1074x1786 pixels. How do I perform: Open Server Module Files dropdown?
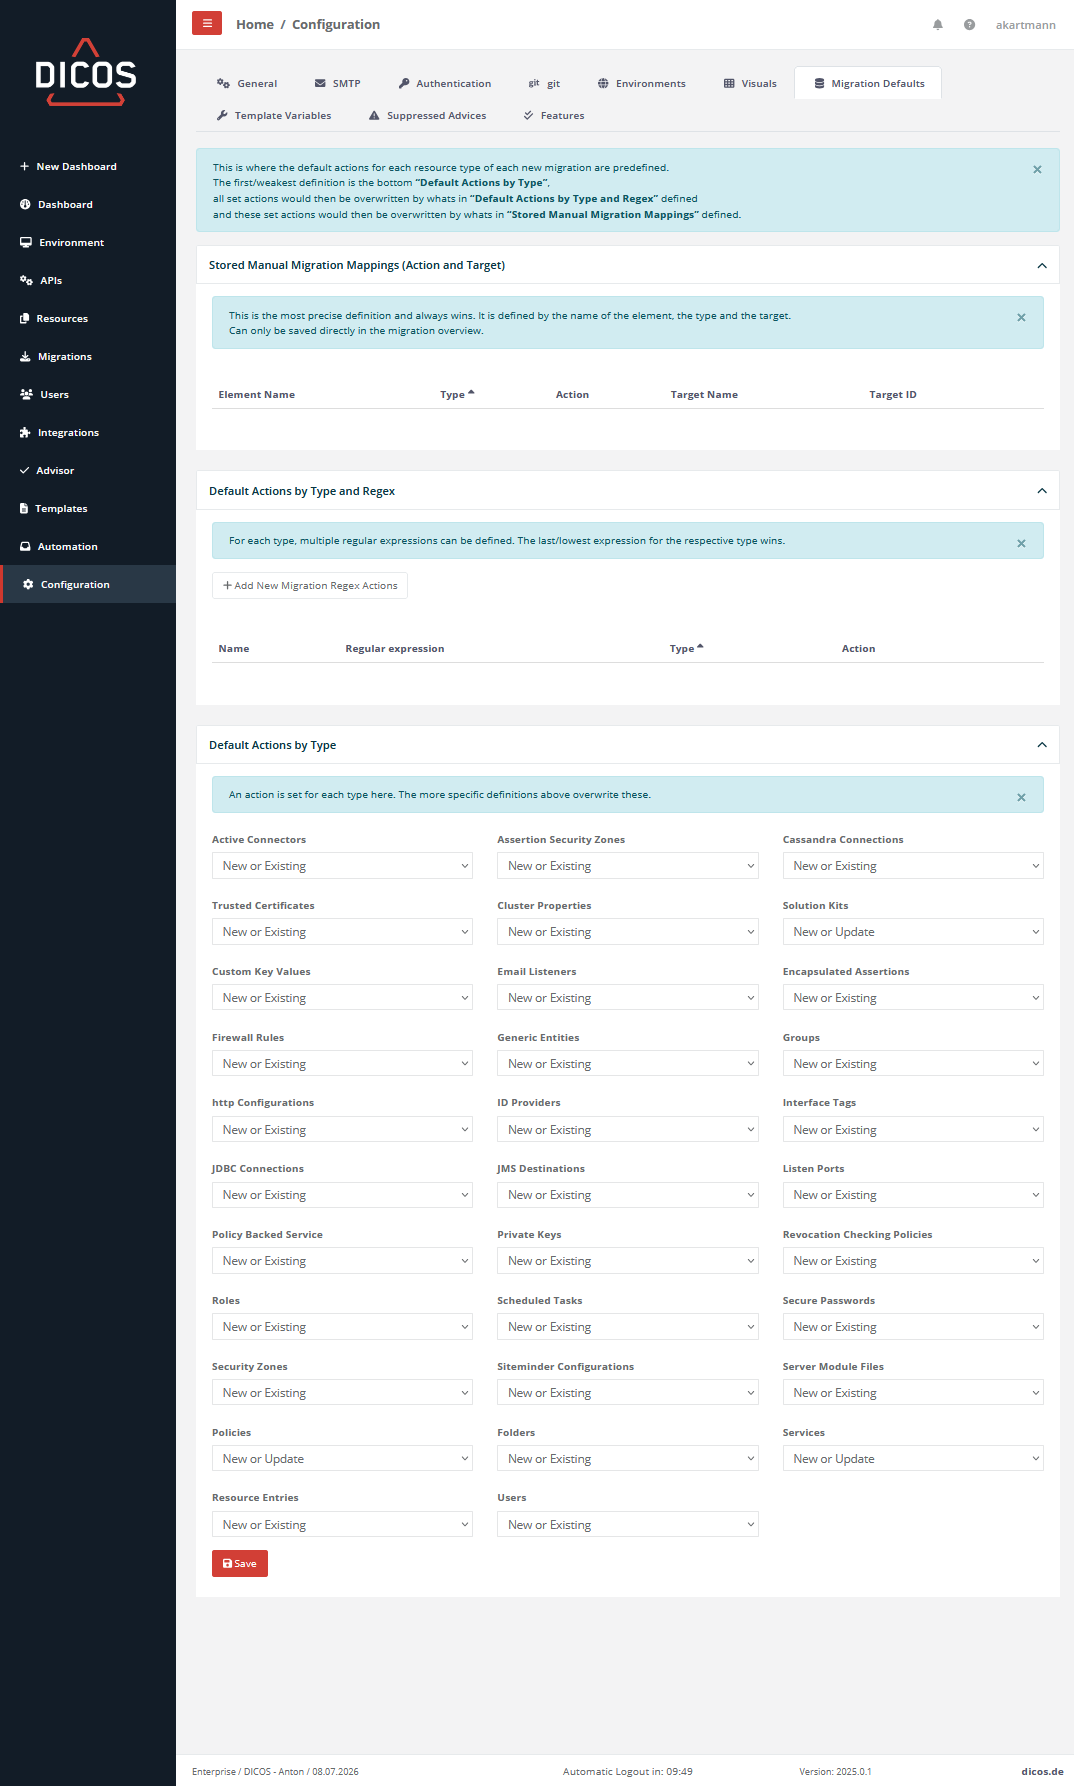913,1393
